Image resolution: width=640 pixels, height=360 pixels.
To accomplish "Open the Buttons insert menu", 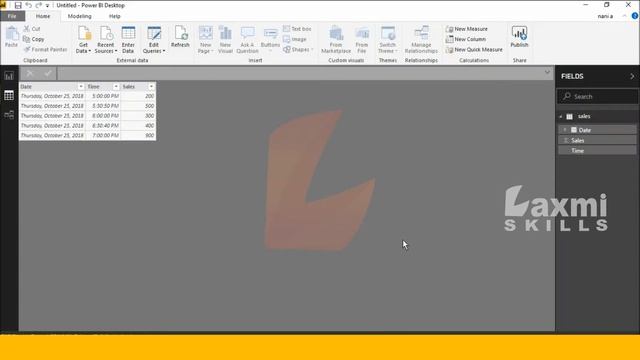I will [270, 40].
